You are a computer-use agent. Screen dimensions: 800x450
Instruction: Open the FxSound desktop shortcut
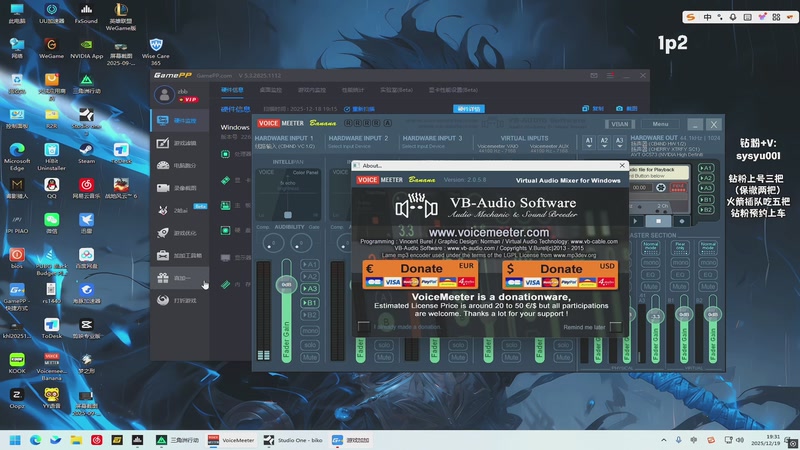86,14
